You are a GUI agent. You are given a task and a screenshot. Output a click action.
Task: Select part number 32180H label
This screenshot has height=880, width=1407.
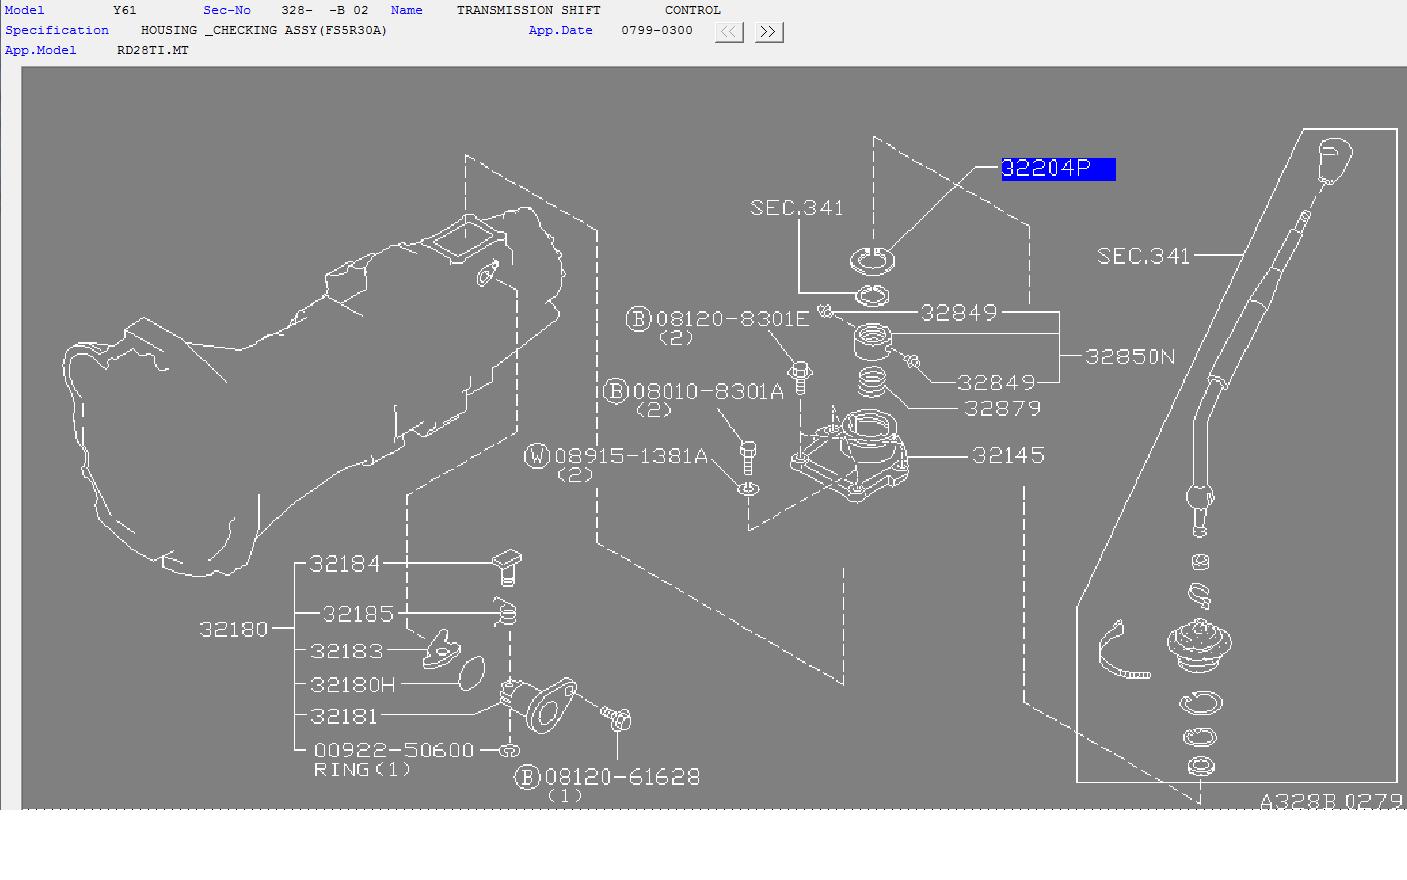click(x=353, y=685)
